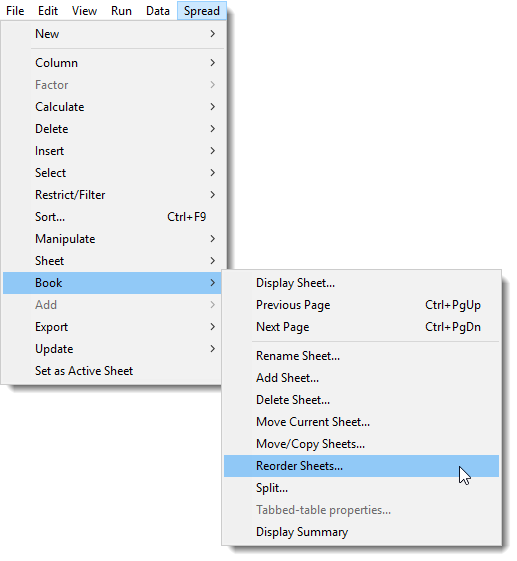Select Reorder Sheets... item

point(361,466)
